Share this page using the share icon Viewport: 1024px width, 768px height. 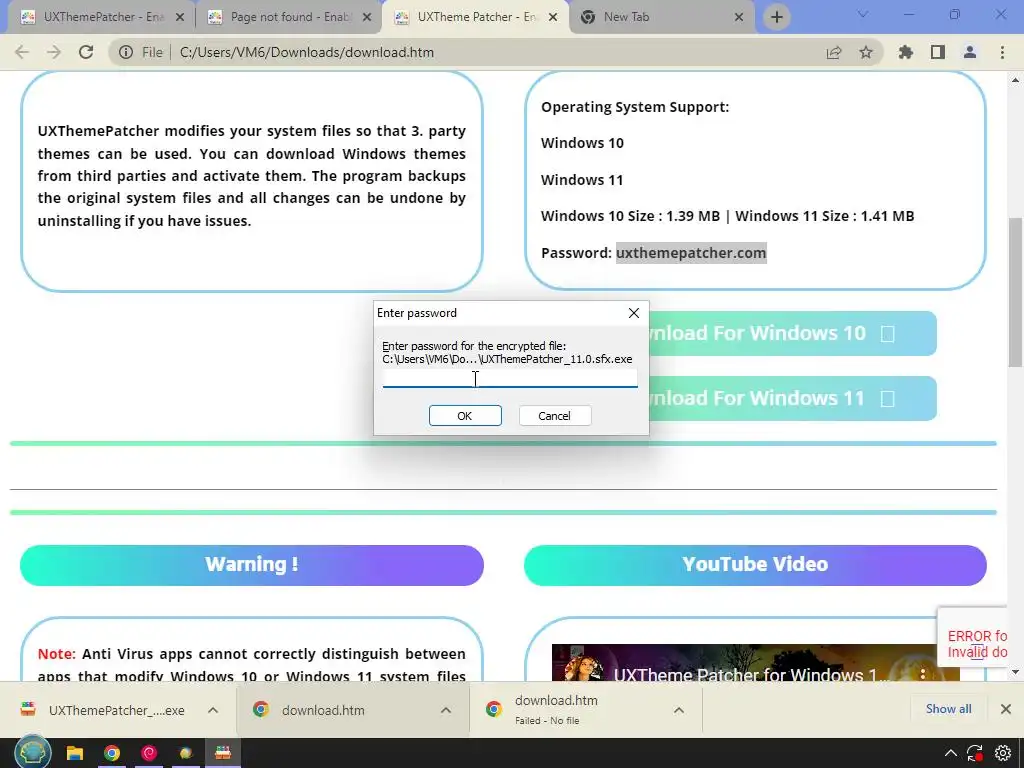coord(834,52)
